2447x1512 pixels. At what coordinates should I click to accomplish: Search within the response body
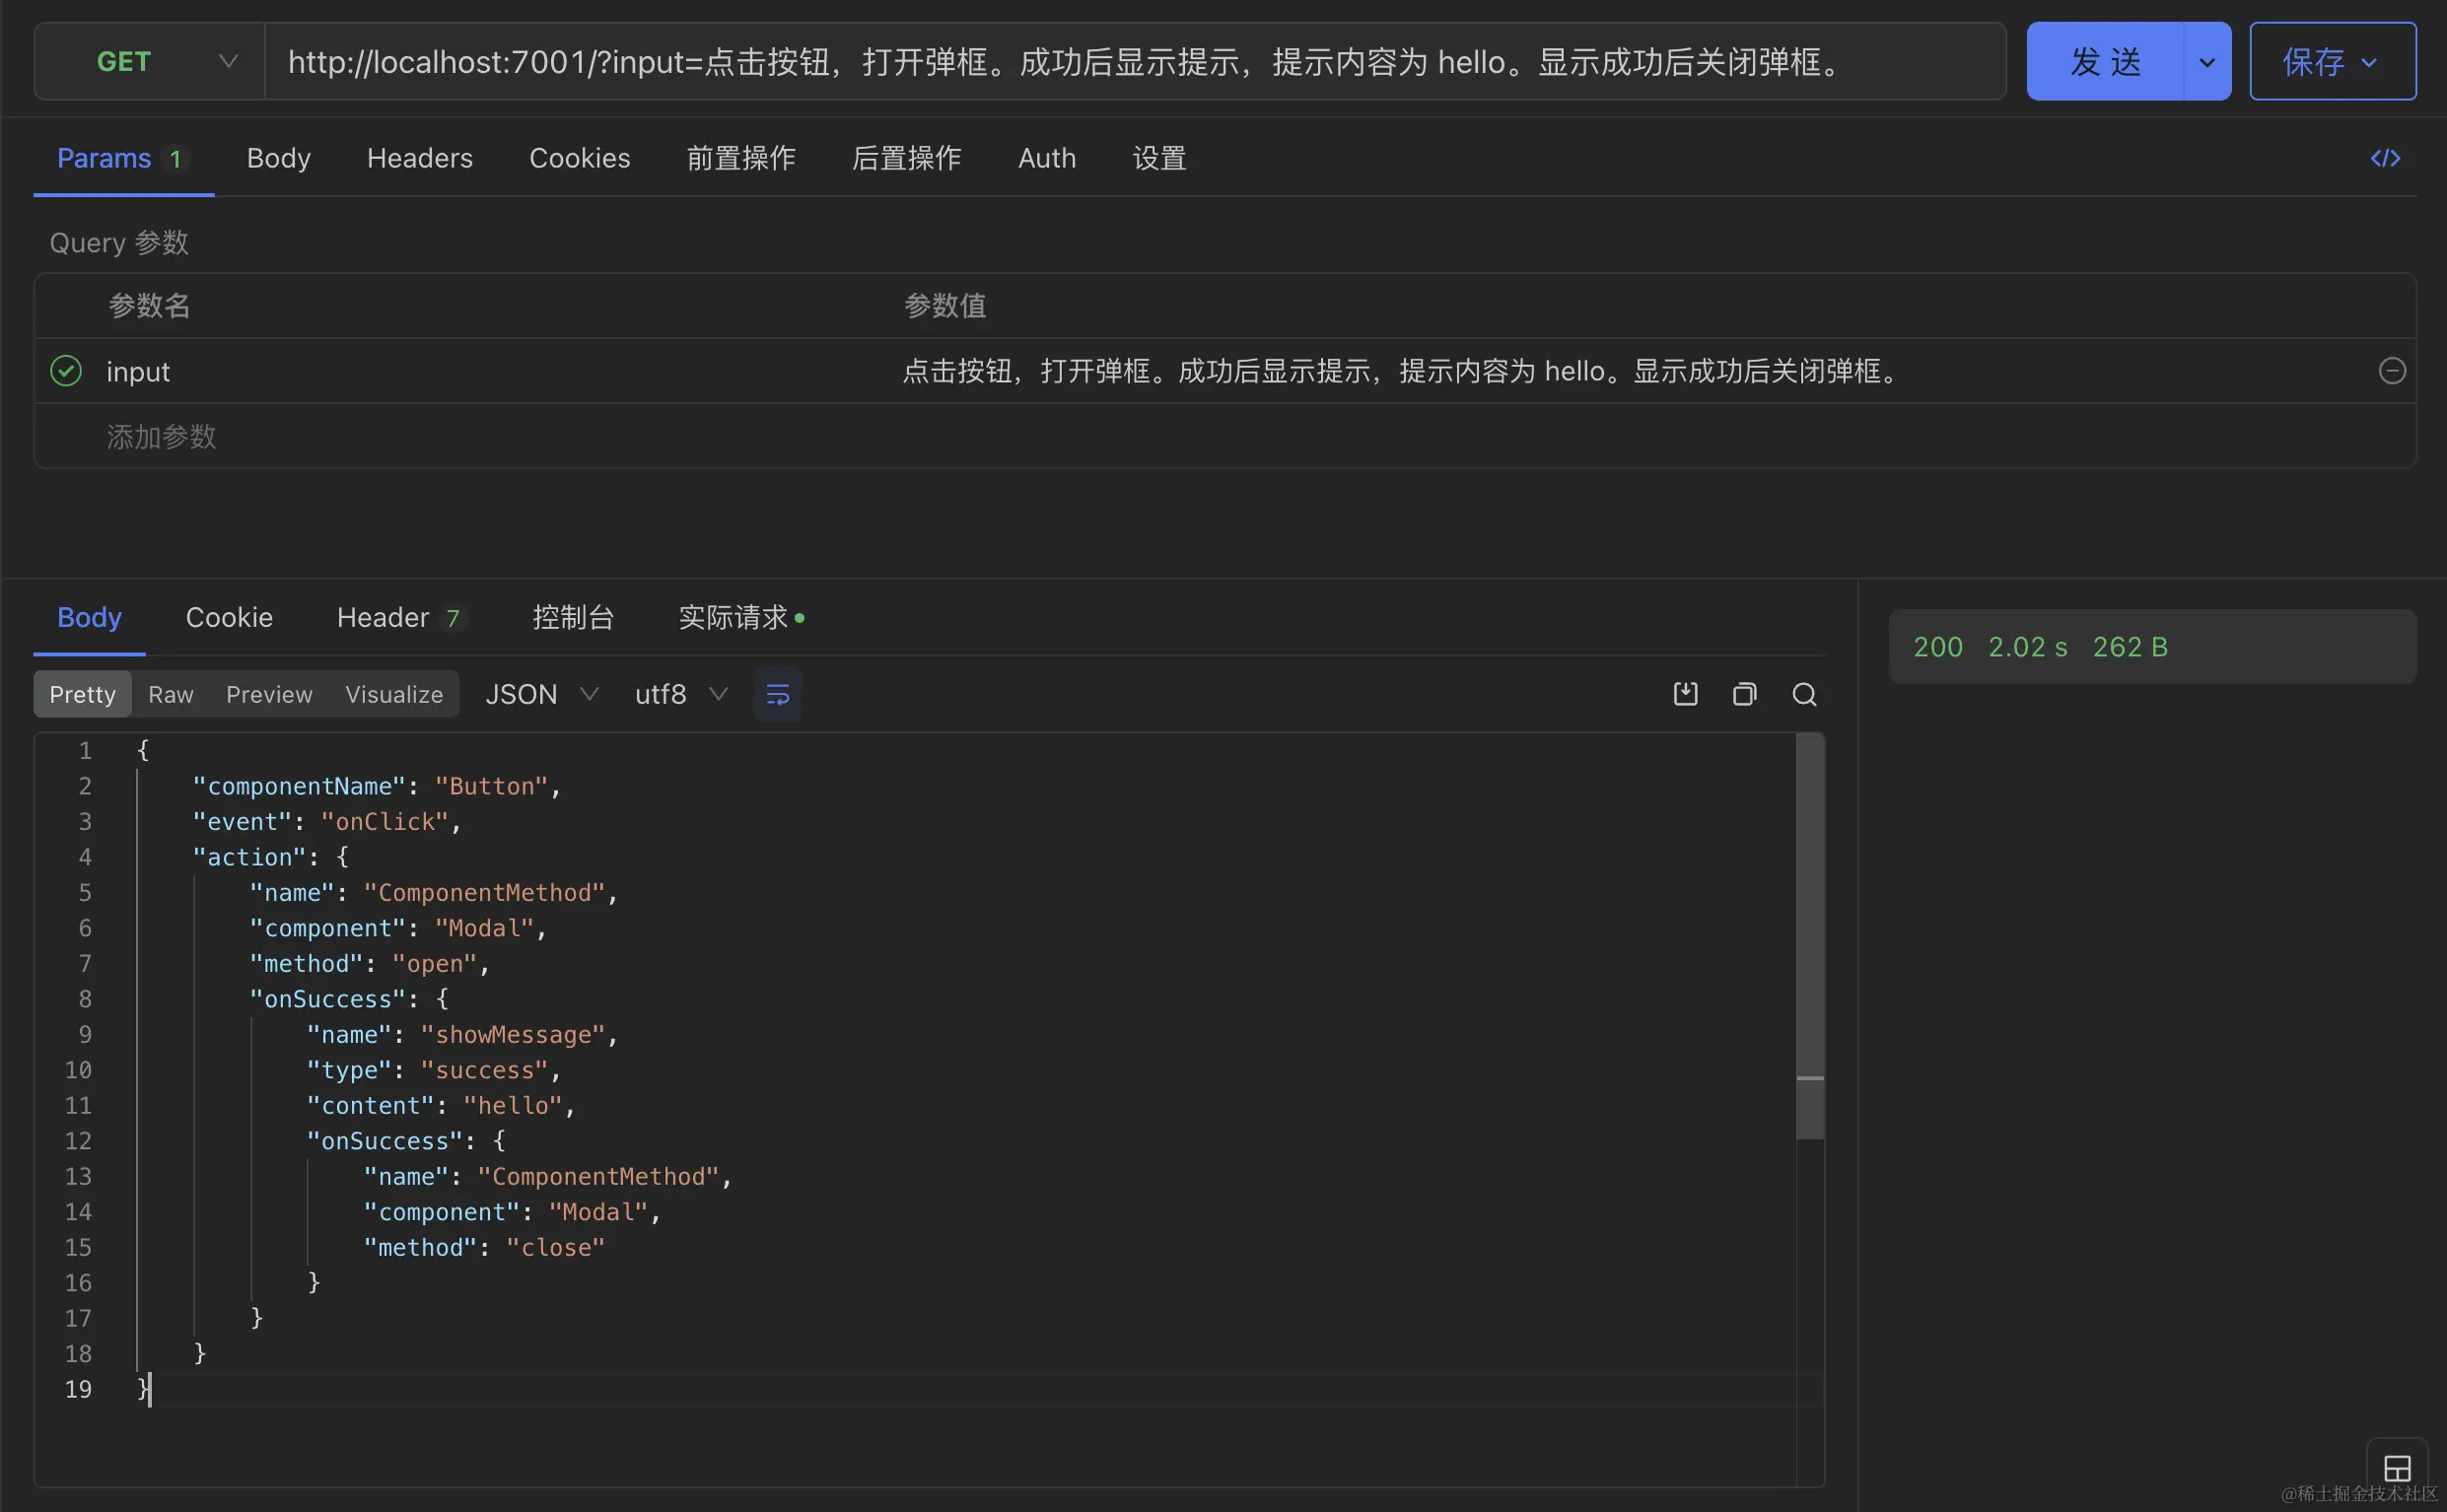(x=1804, y=694)
